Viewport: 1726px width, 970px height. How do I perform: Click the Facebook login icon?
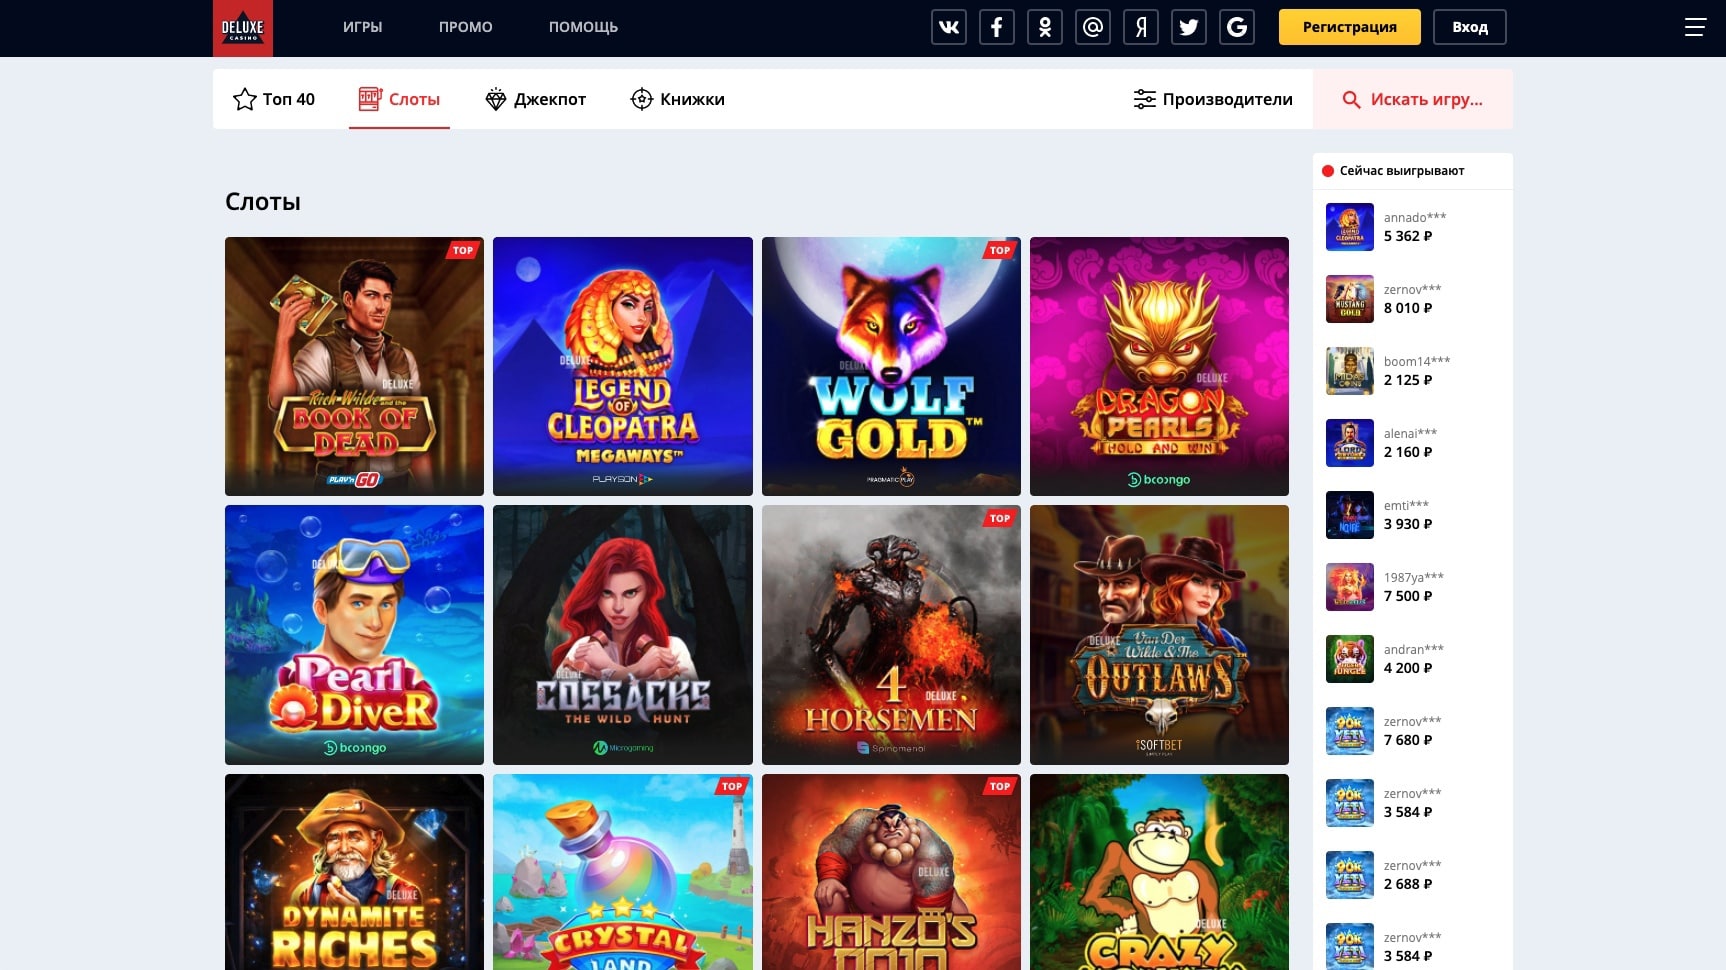click(x=996, y=27)
